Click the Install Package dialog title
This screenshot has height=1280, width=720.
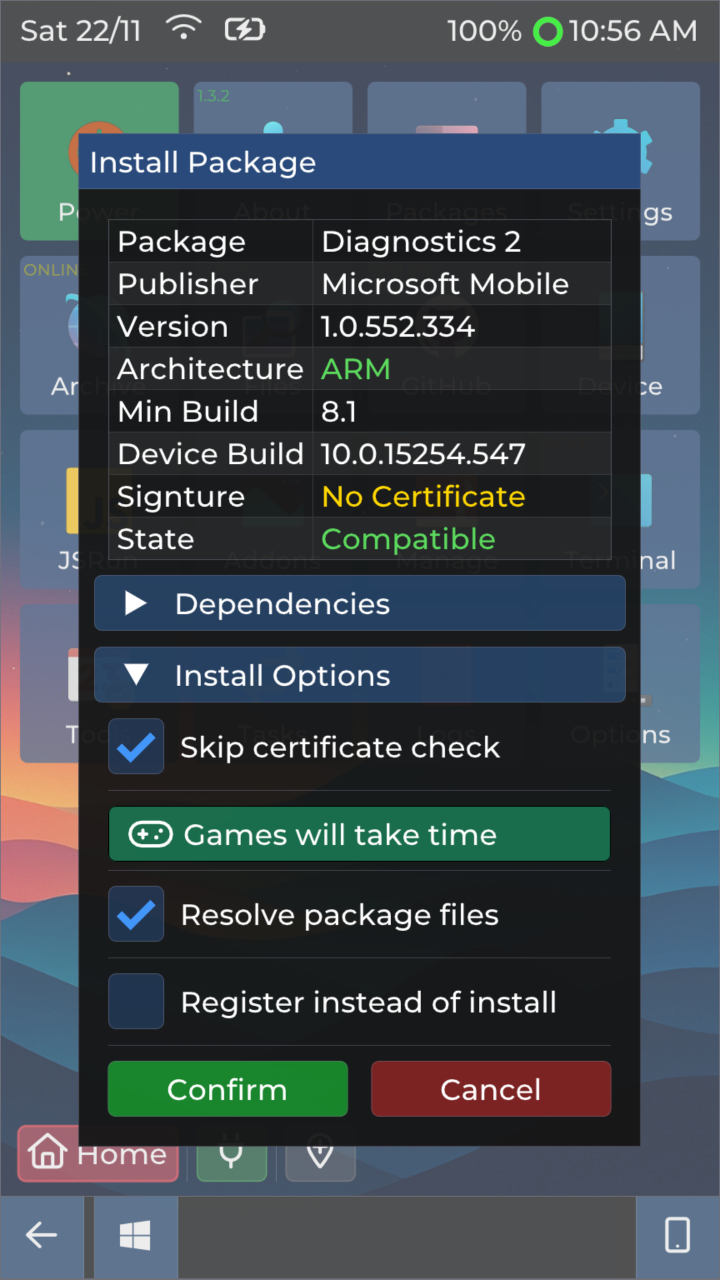[x=203, y=162]
